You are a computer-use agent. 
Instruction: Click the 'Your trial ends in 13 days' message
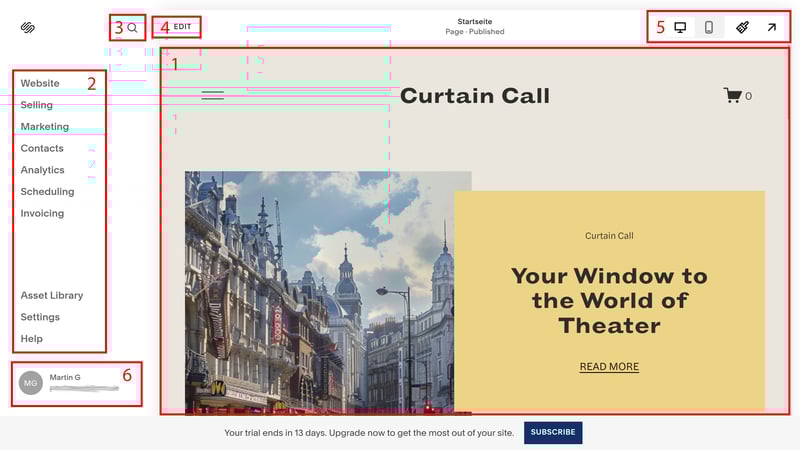tap(369, 433)
